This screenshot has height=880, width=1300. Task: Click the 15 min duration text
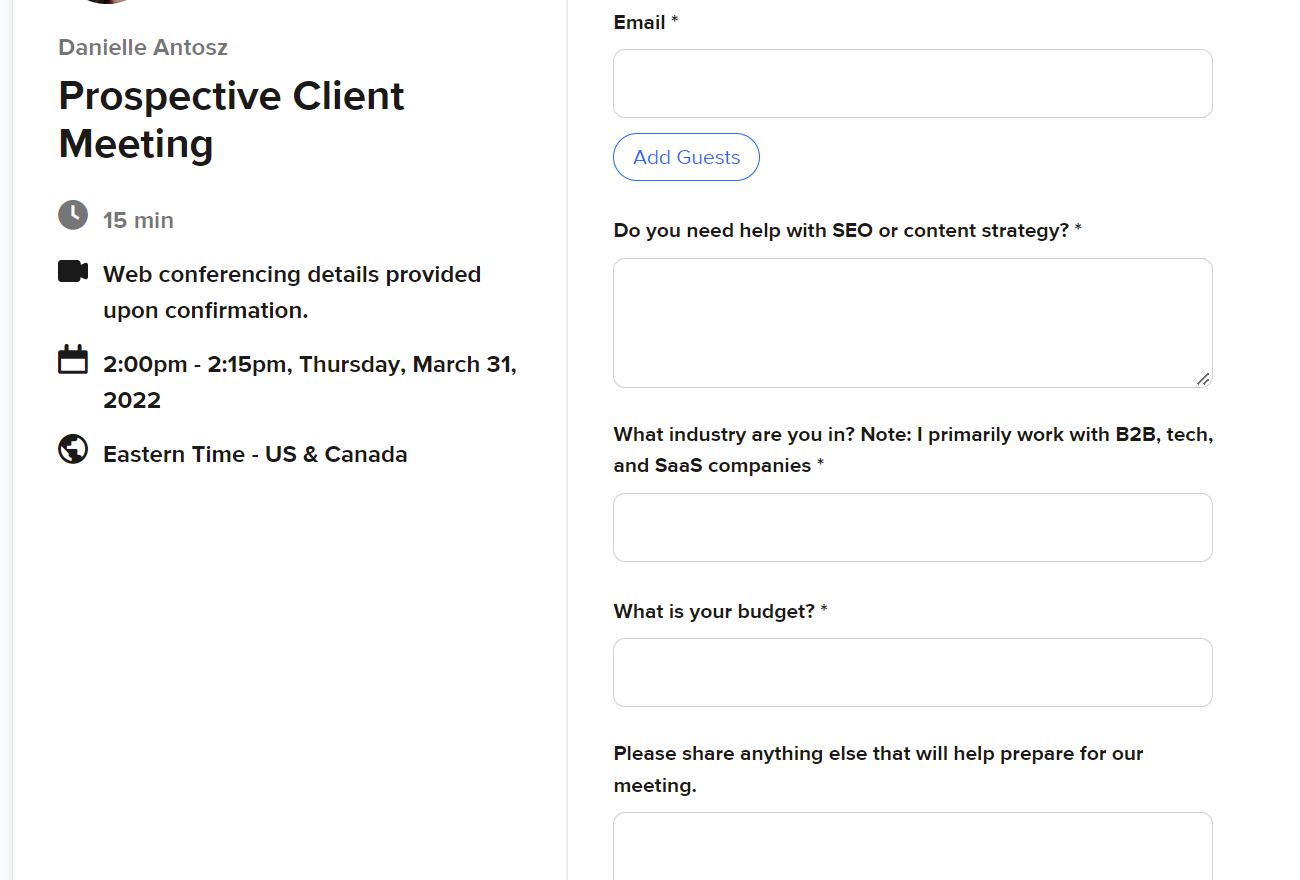click(x=138, y=220)
